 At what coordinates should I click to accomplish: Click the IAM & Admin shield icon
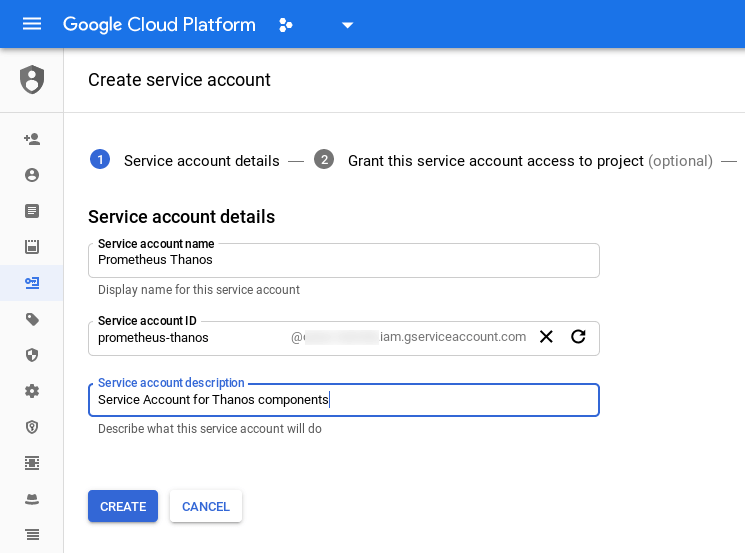(32, 79)
